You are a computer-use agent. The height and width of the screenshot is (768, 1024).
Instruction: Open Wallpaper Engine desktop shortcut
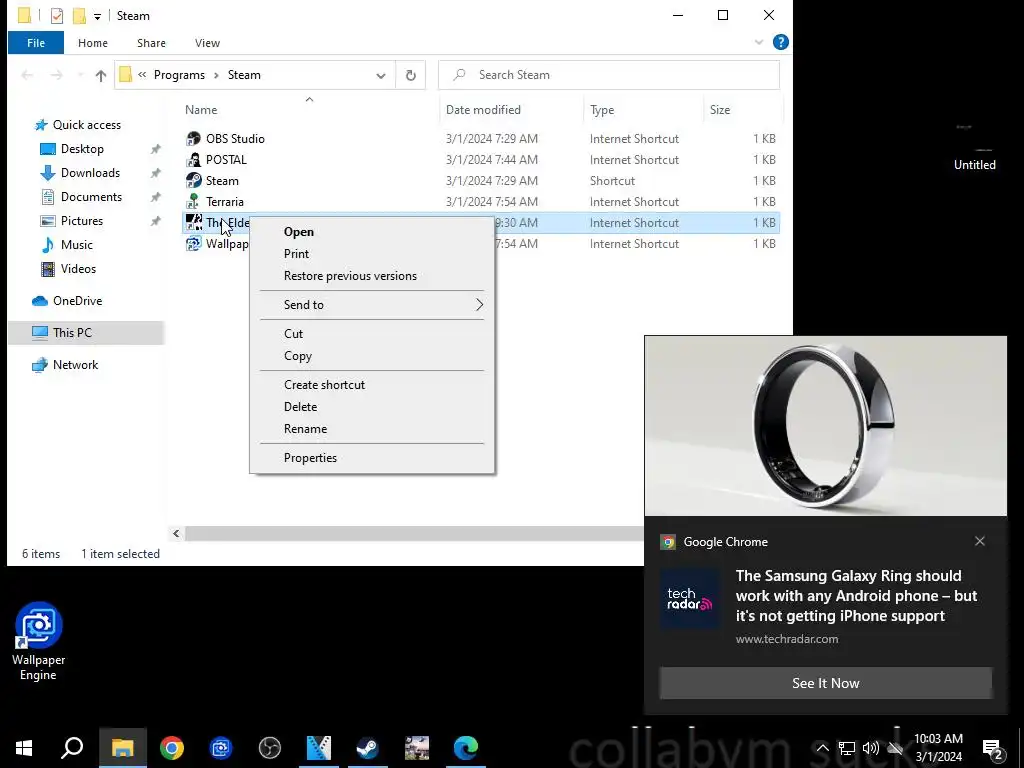tap(39, 641)
